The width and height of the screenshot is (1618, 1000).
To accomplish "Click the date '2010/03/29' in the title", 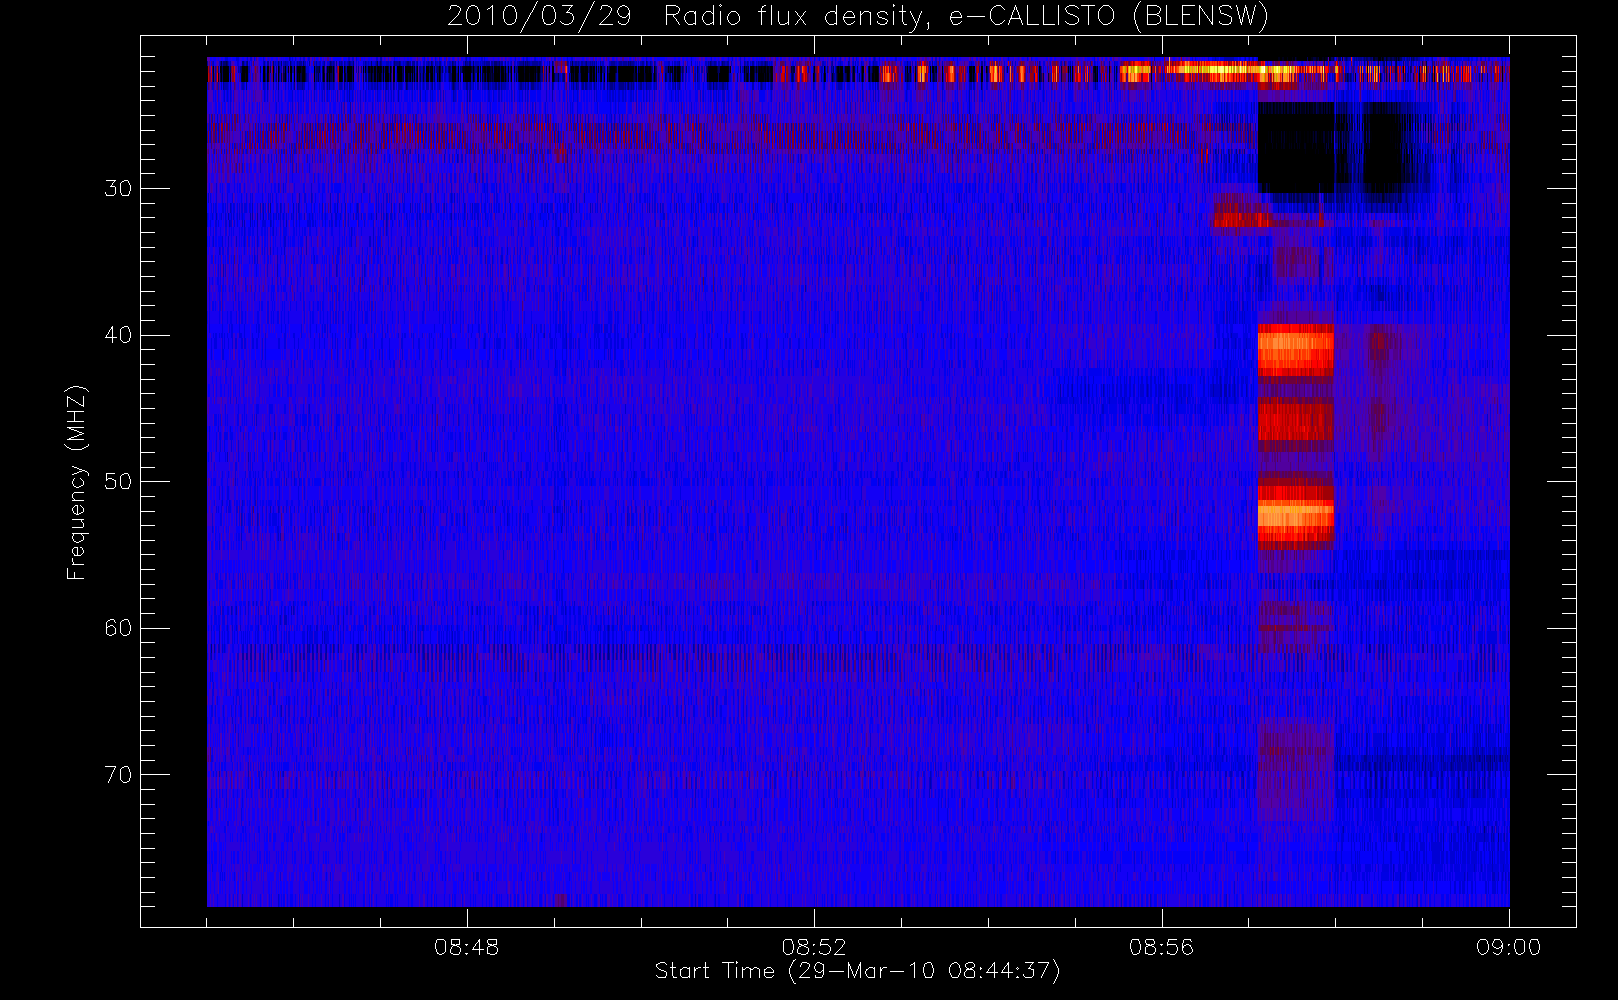I will pyautogui.click(x=539, y=17).
